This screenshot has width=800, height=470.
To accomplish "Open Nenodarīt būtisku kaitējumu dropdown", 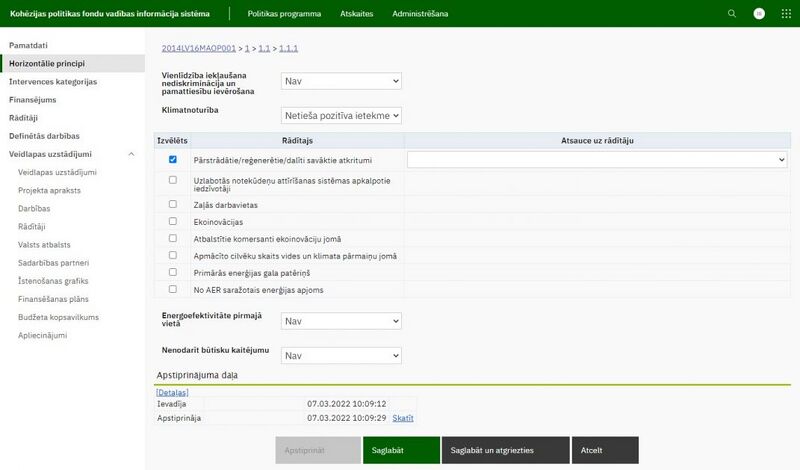I will click(x=341, y=356).
